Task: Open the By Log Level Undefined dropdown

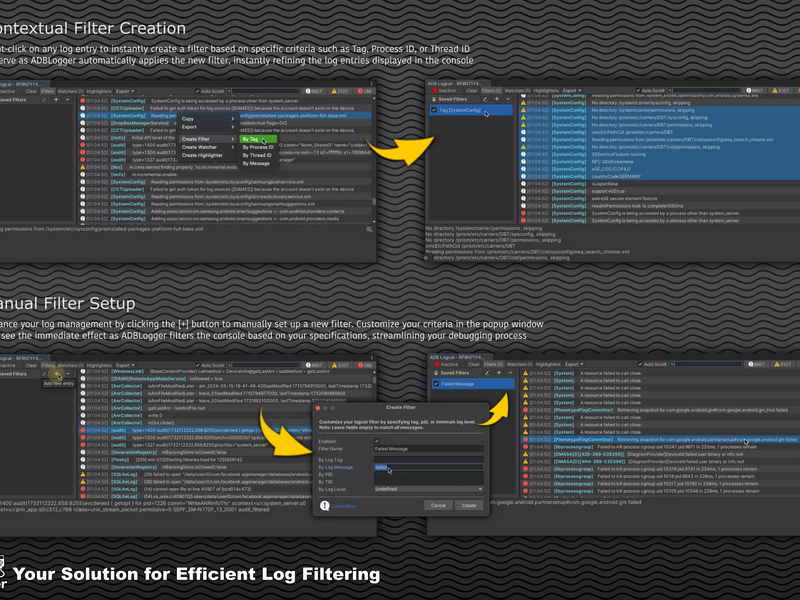Action: pyautogui.click(x=429, y=489)
